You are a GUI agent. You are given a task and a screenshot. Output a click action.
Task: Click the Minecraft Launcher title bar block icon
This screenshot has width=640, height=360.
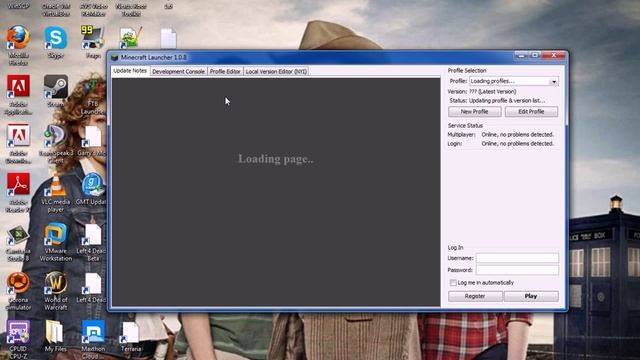coord(115,58)
